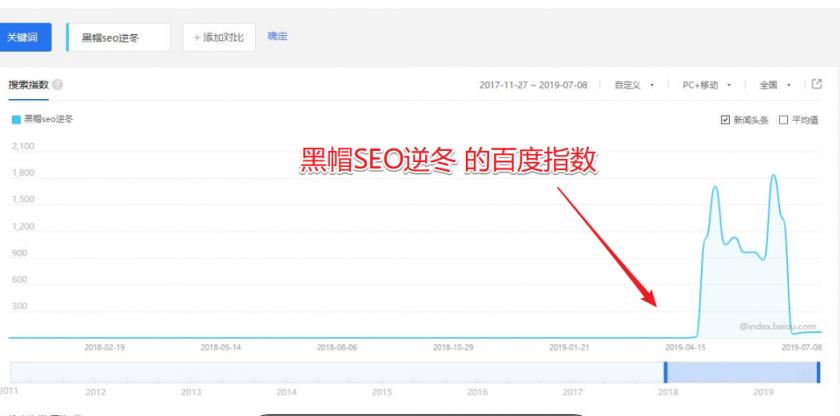This screenshot has width=840, height=416.
Task: Click the +添加对比 button
Action: (x=218, y=37)
